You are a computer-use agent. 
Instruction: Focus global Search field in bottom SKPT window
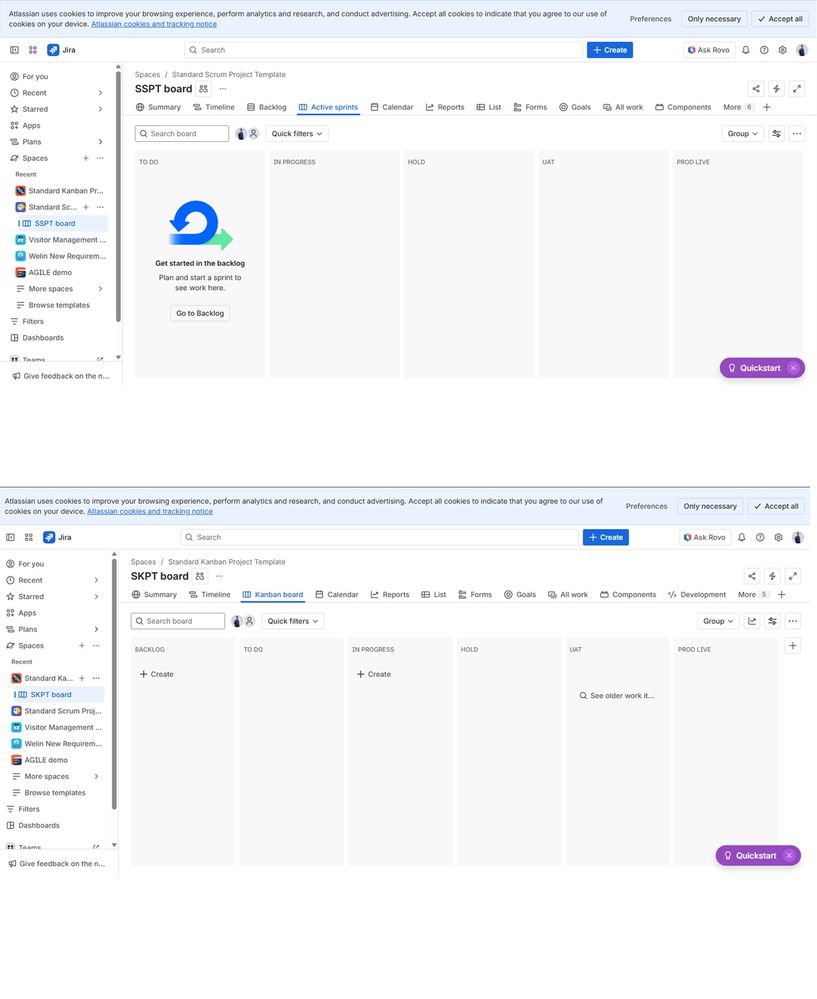(x=379, y=537)
